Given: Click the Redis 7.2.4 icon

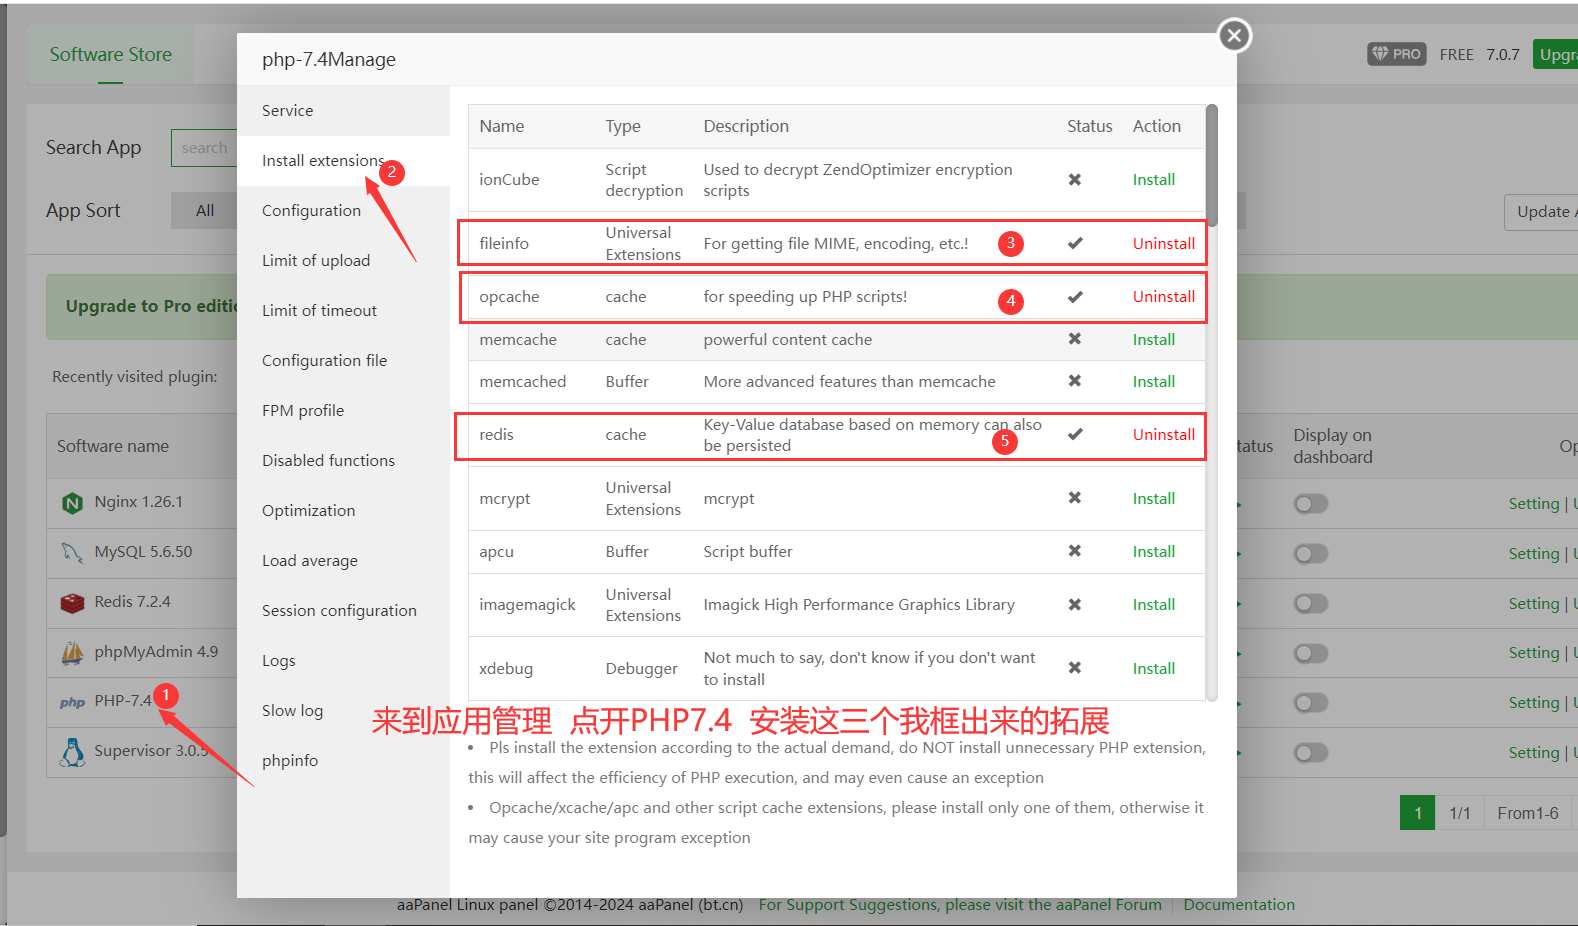Looking at the screenshot, I should click(x=72, y=603).
